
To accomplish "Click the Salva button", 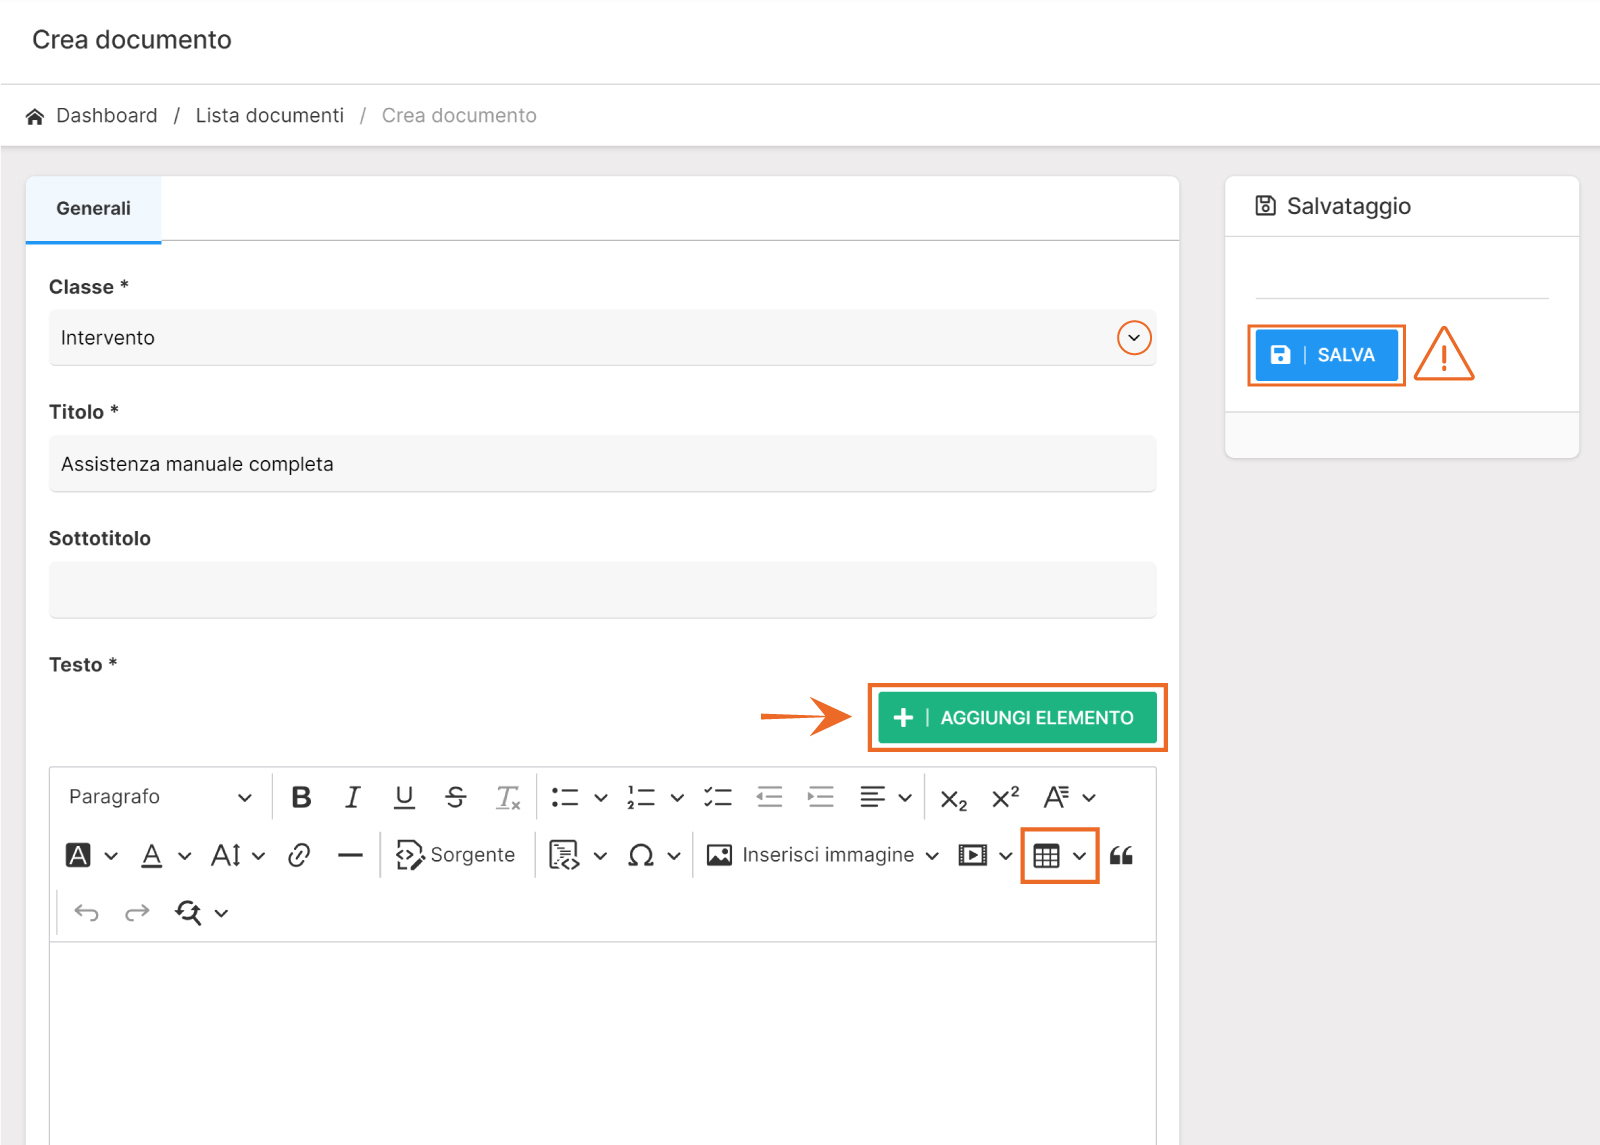I will 1326,355.
